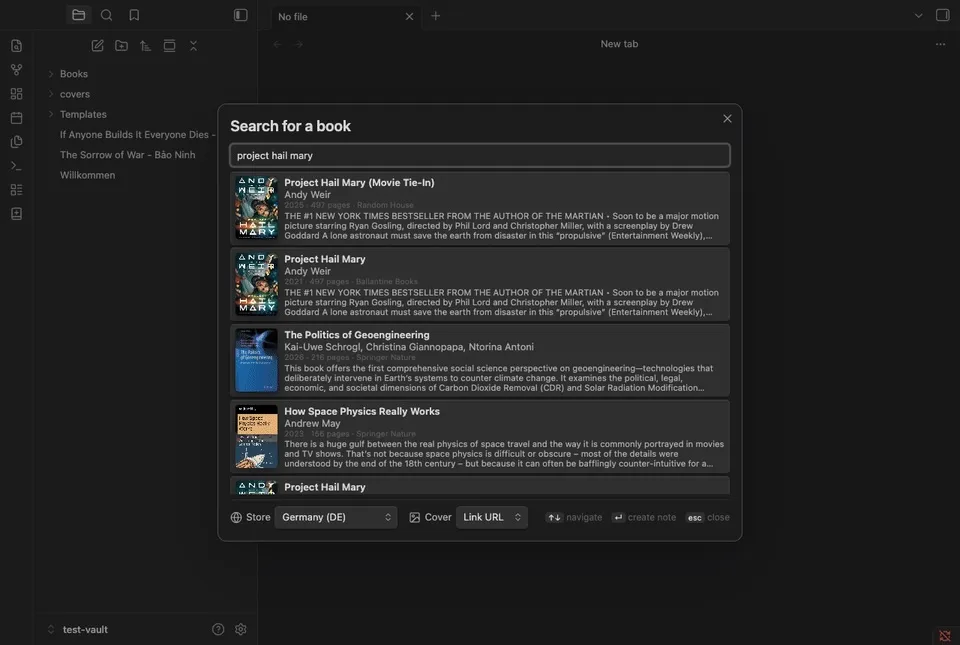Open the search magnifier in sidebar header
960x645 pixels.
106,15
